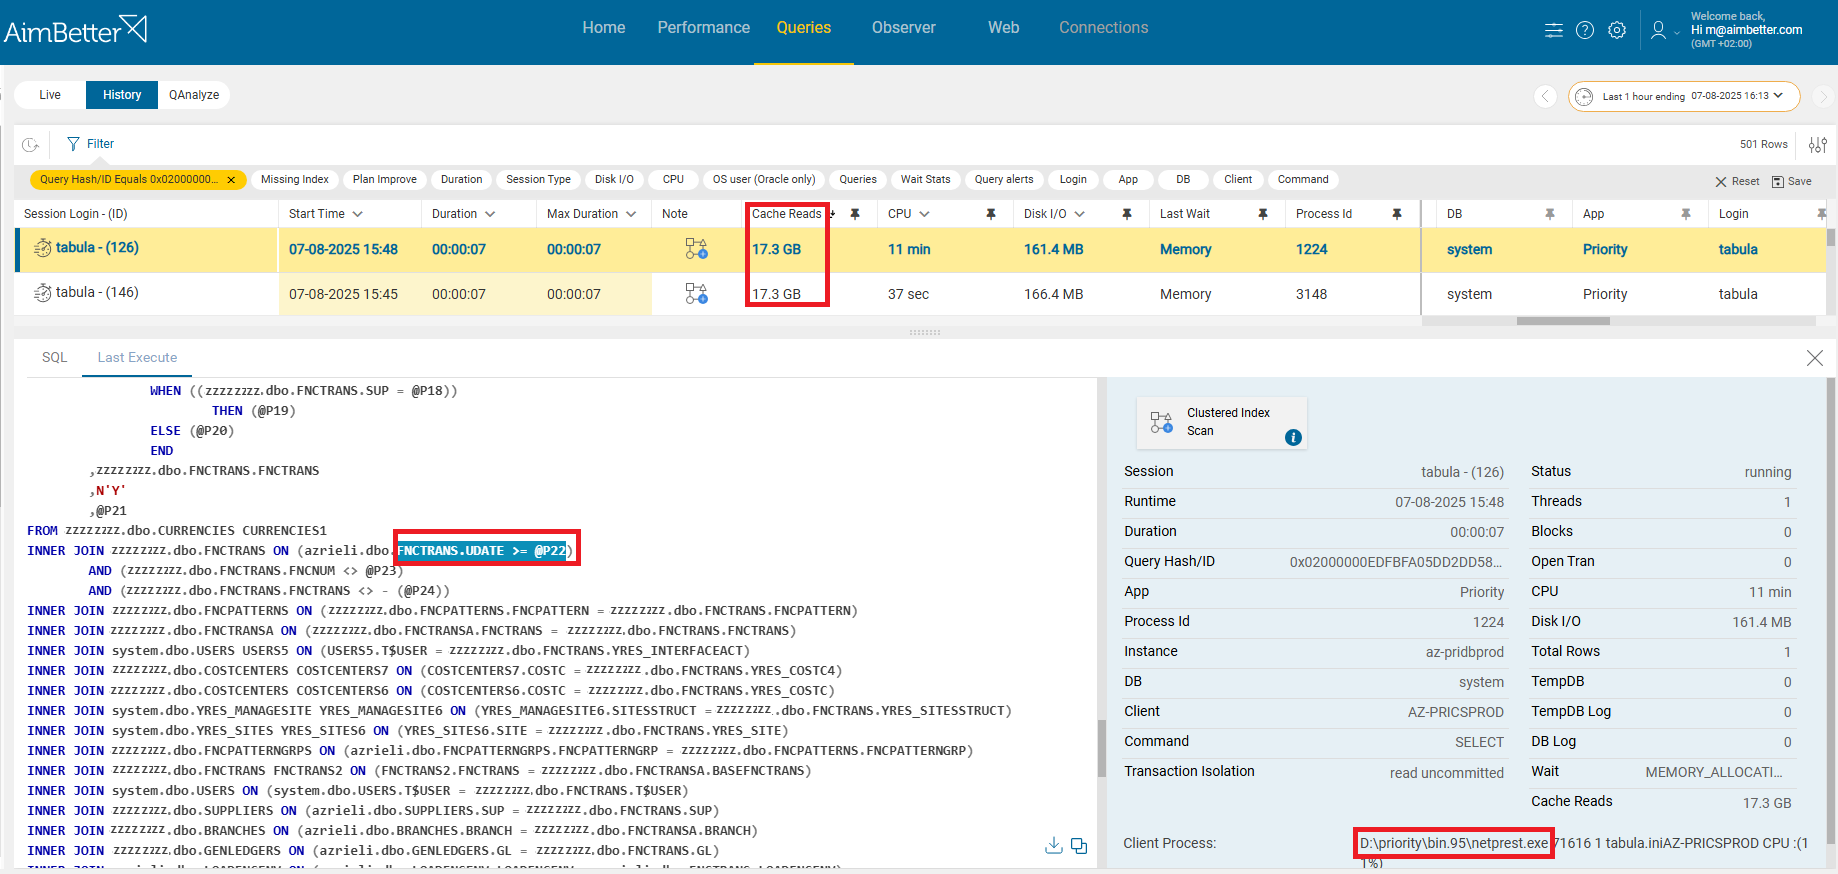Save the current filter set
The height and width of the screenshot is (874, 1838).
coord(1792,181)
